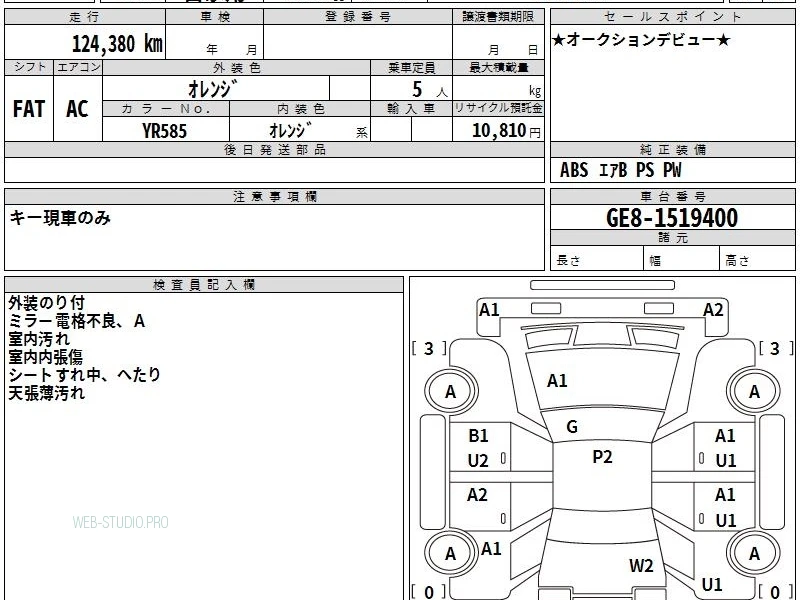Select the シフト label
Image resolution: width=800 pixels, height=600 pixels.
pyautogui.click(x=29, y=67)
